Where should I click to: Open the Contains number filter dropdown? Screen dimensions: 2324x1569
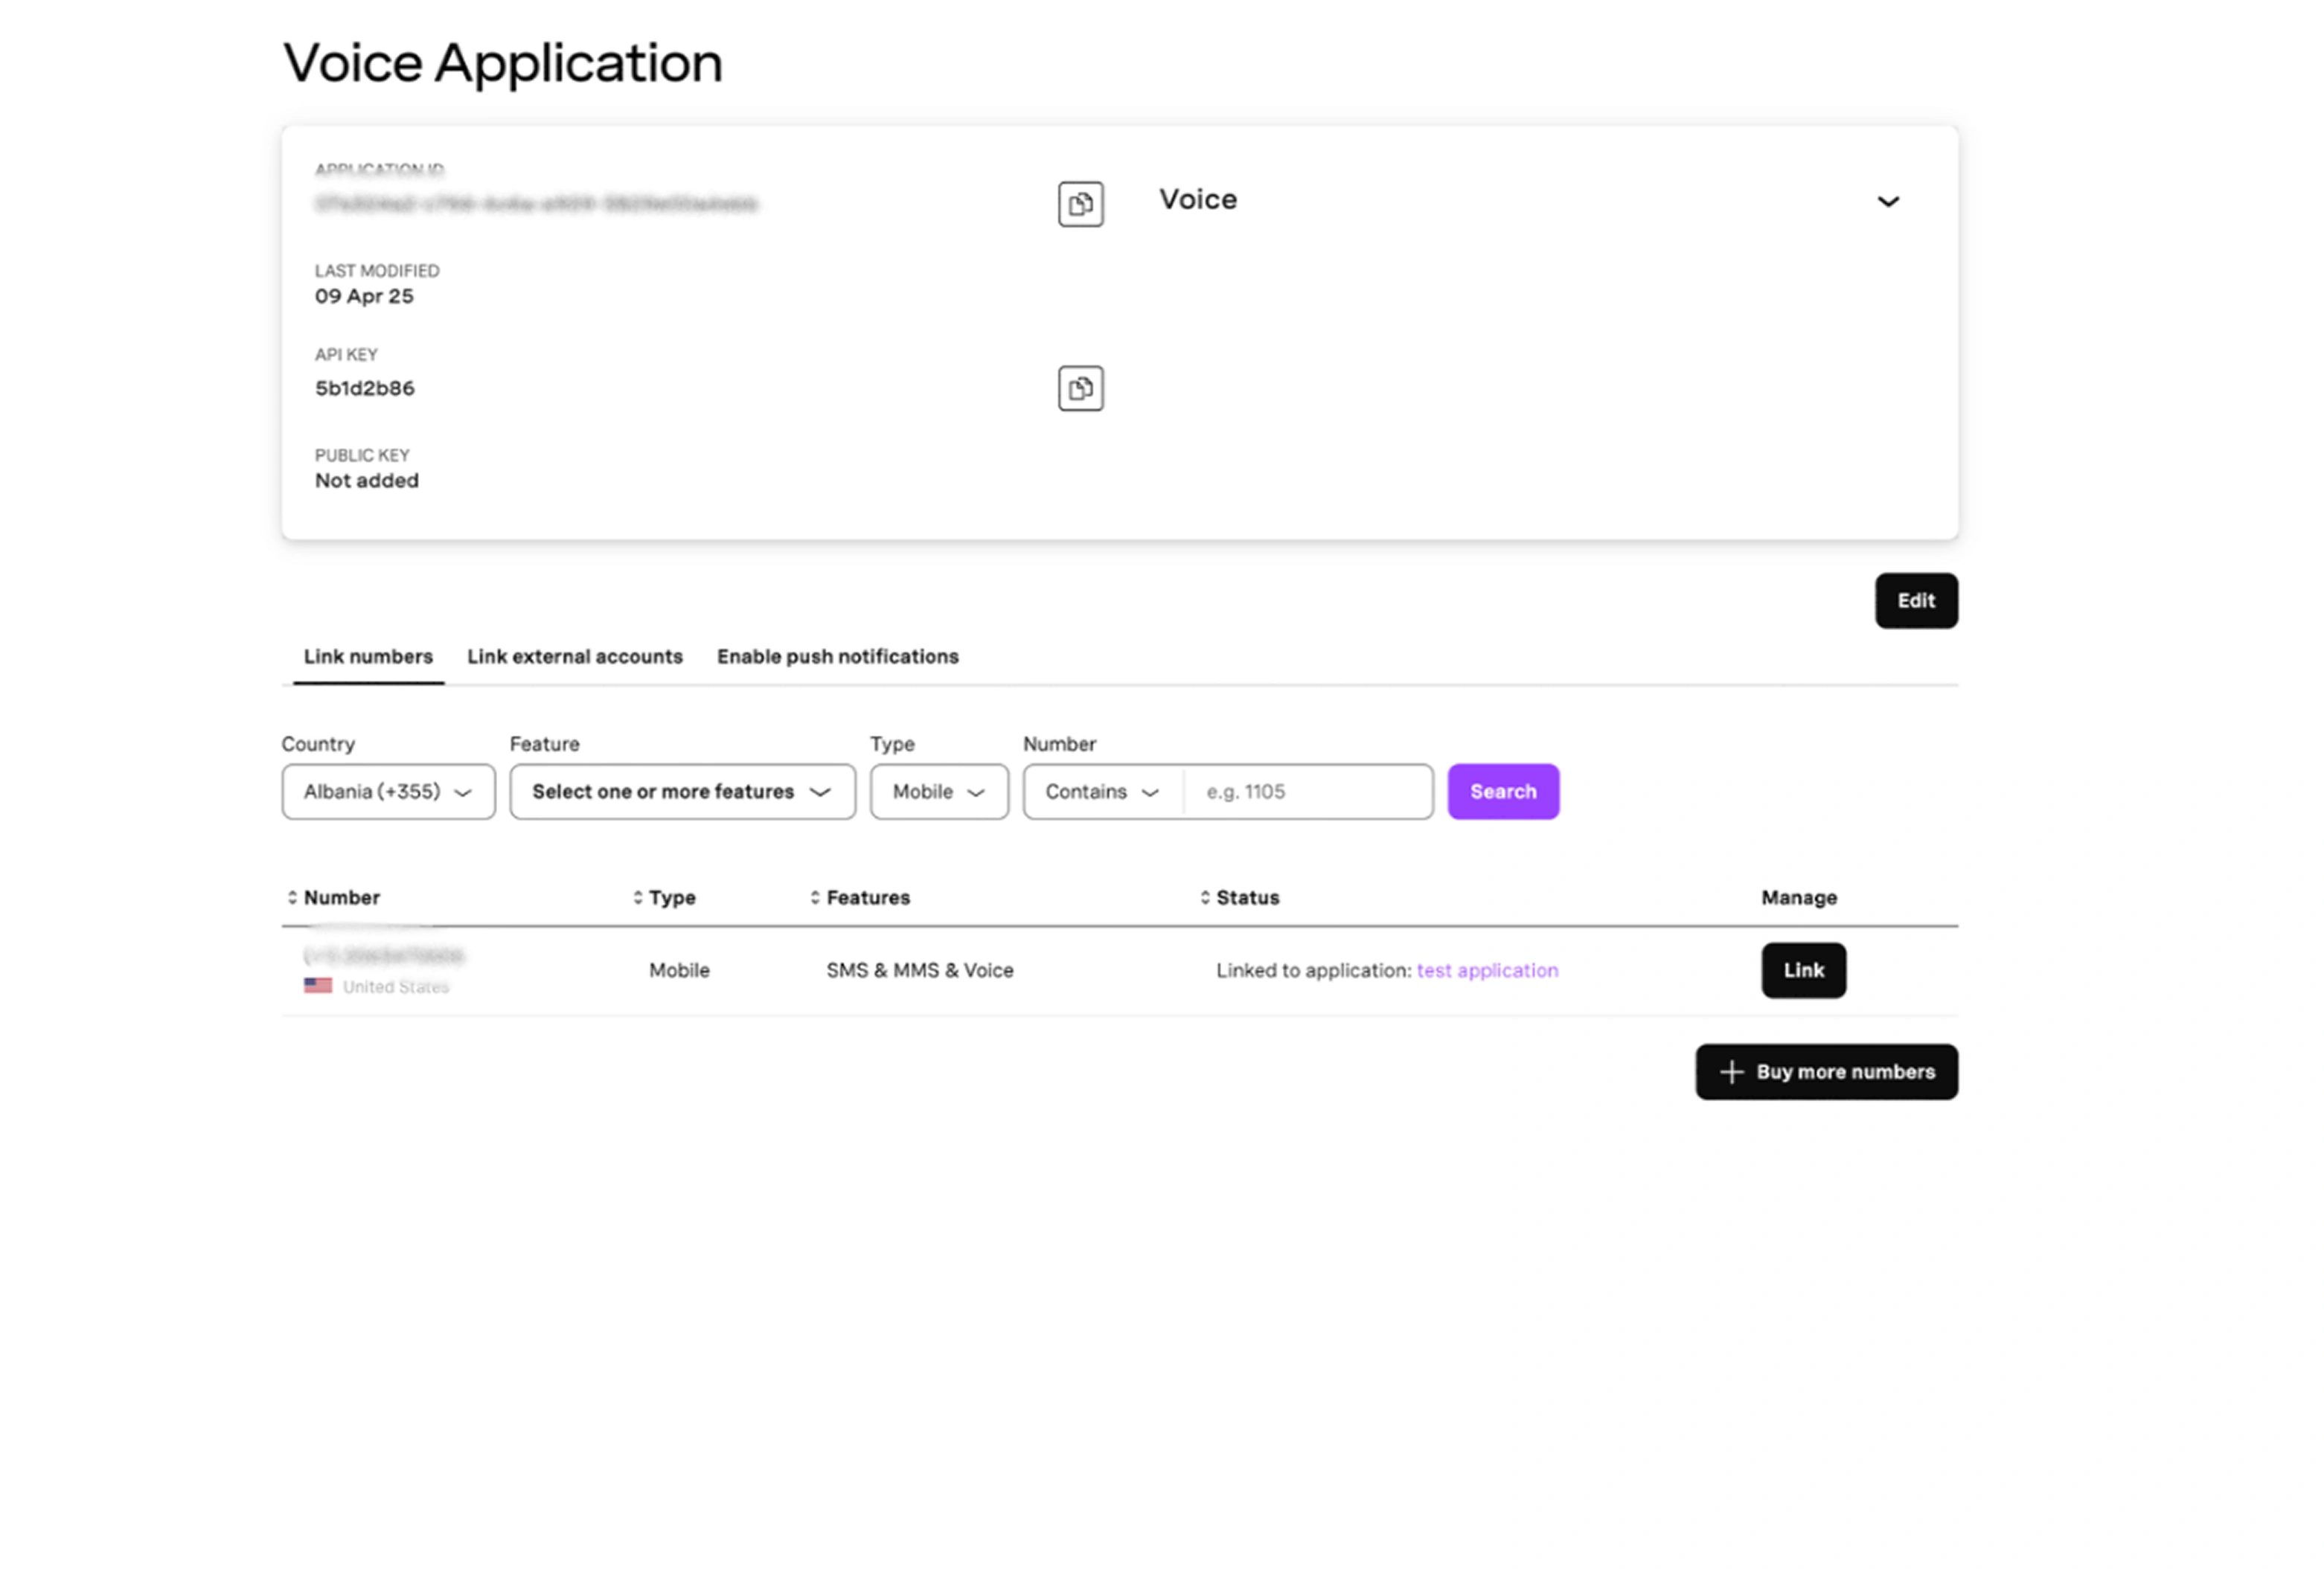pos(1102,792)
